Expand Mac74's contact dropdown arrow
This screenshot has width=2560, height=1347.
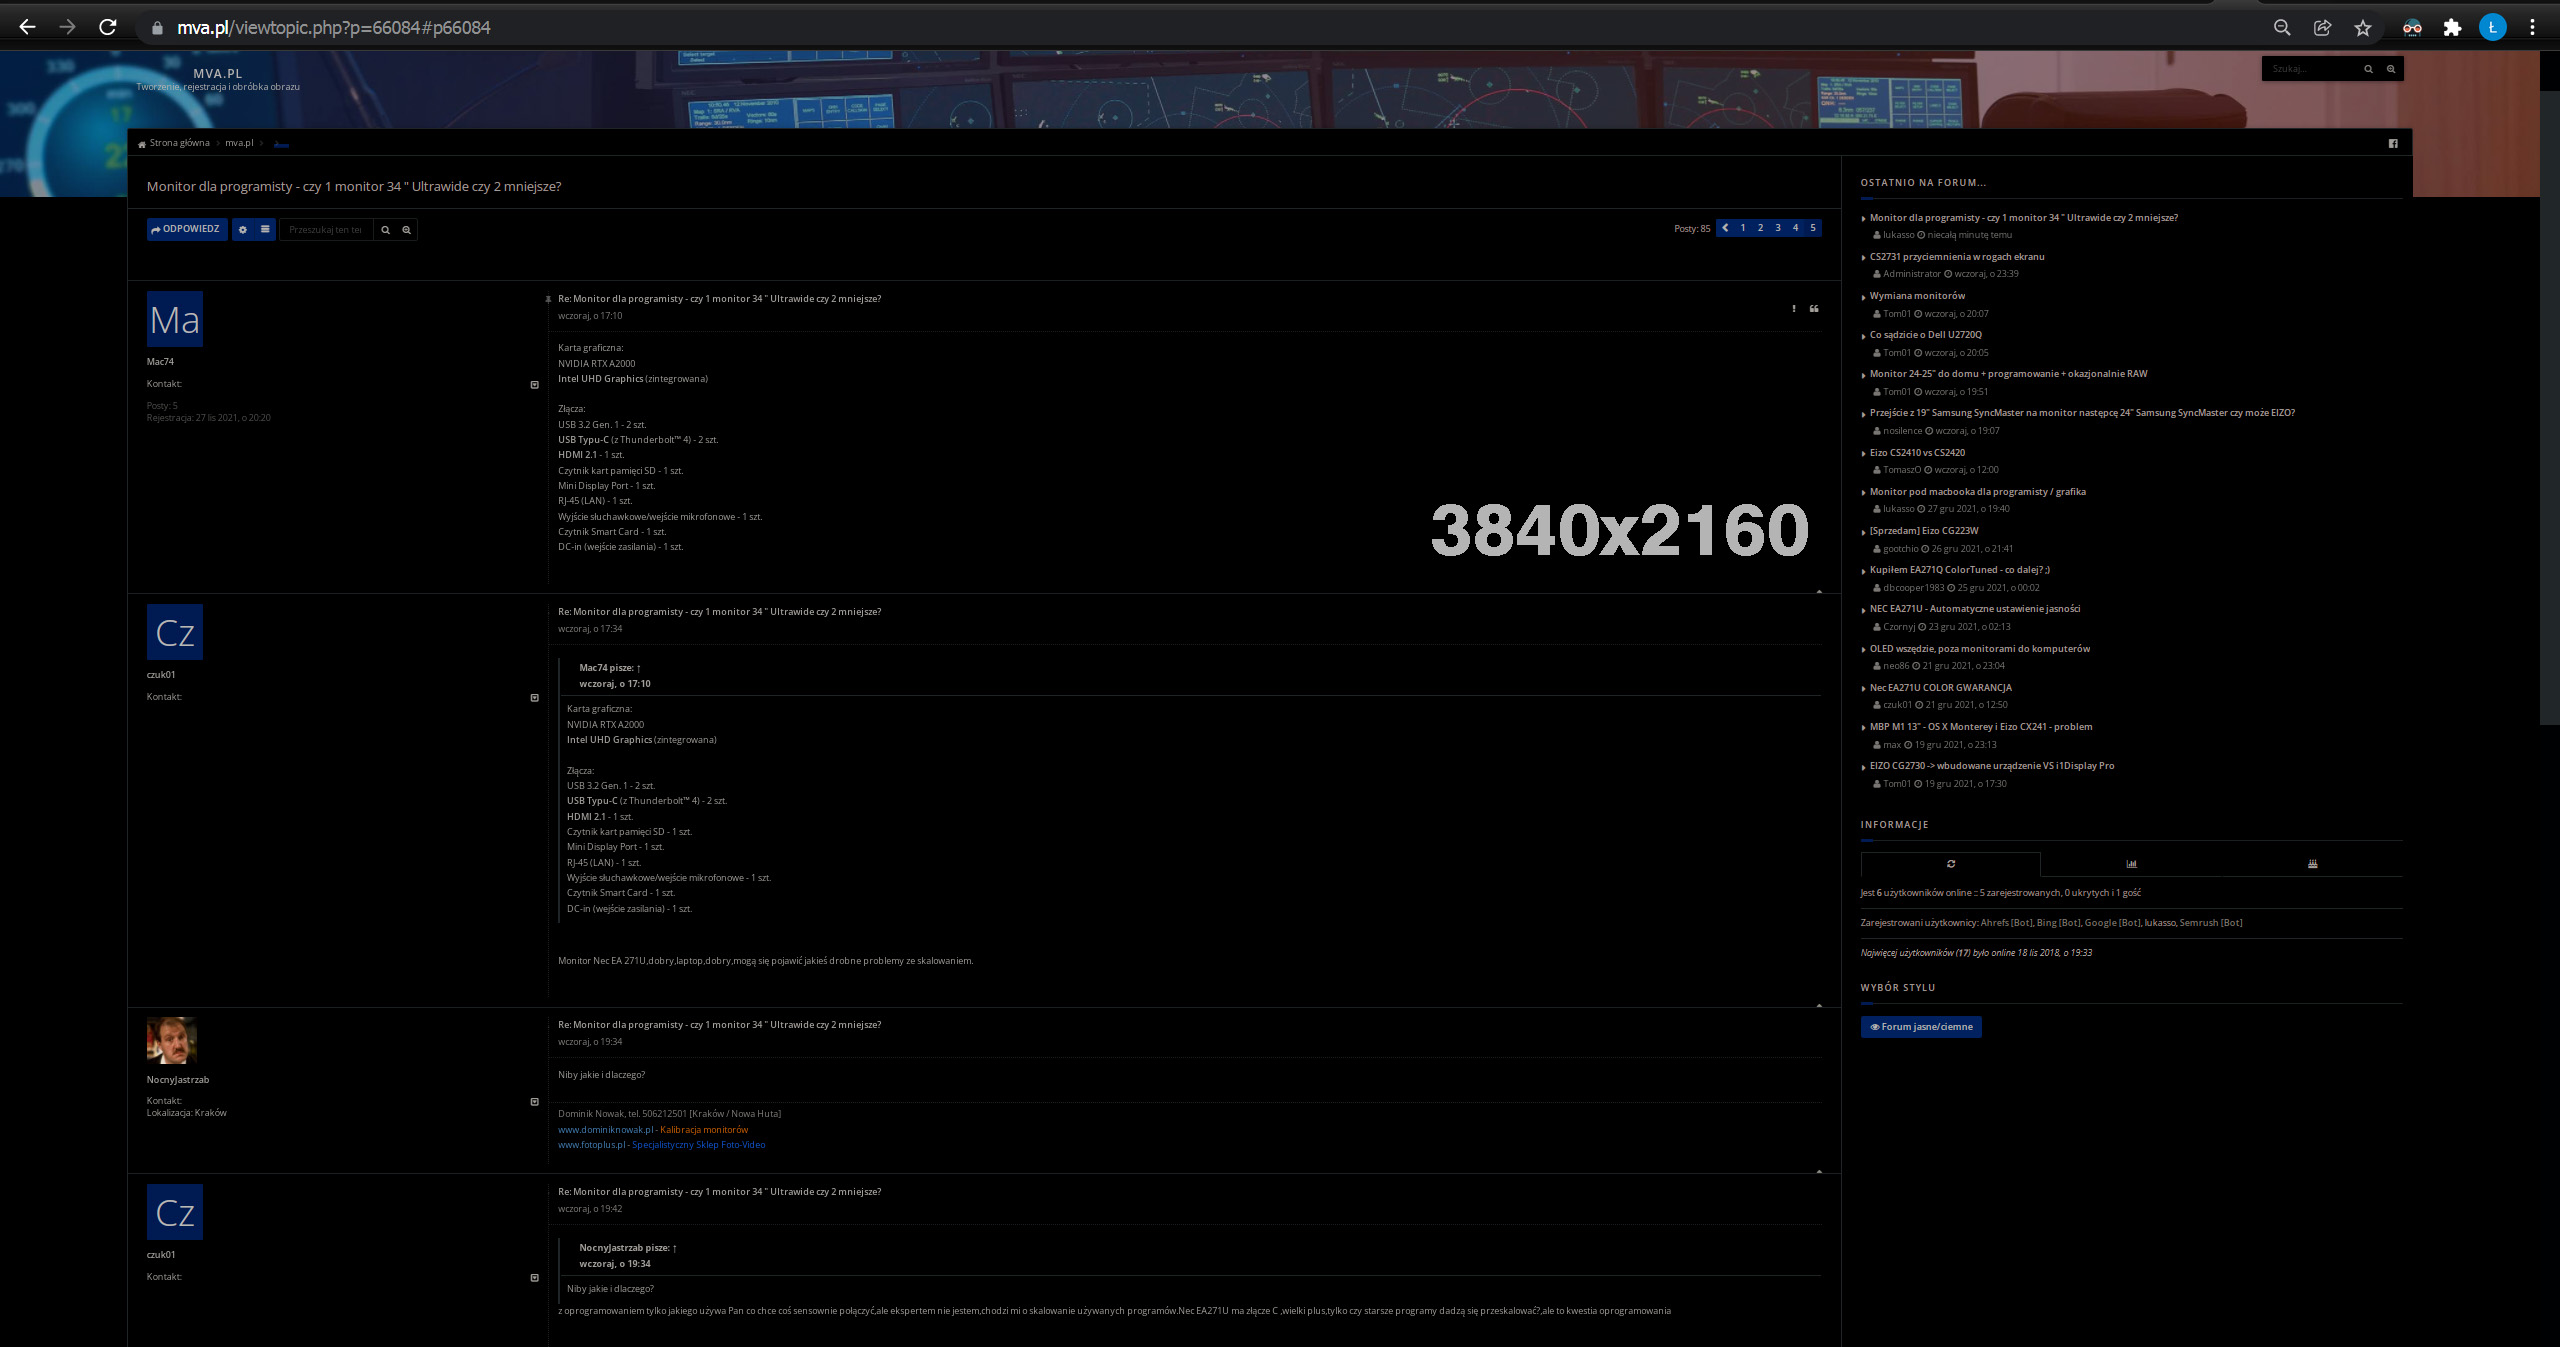coord(534,385)
